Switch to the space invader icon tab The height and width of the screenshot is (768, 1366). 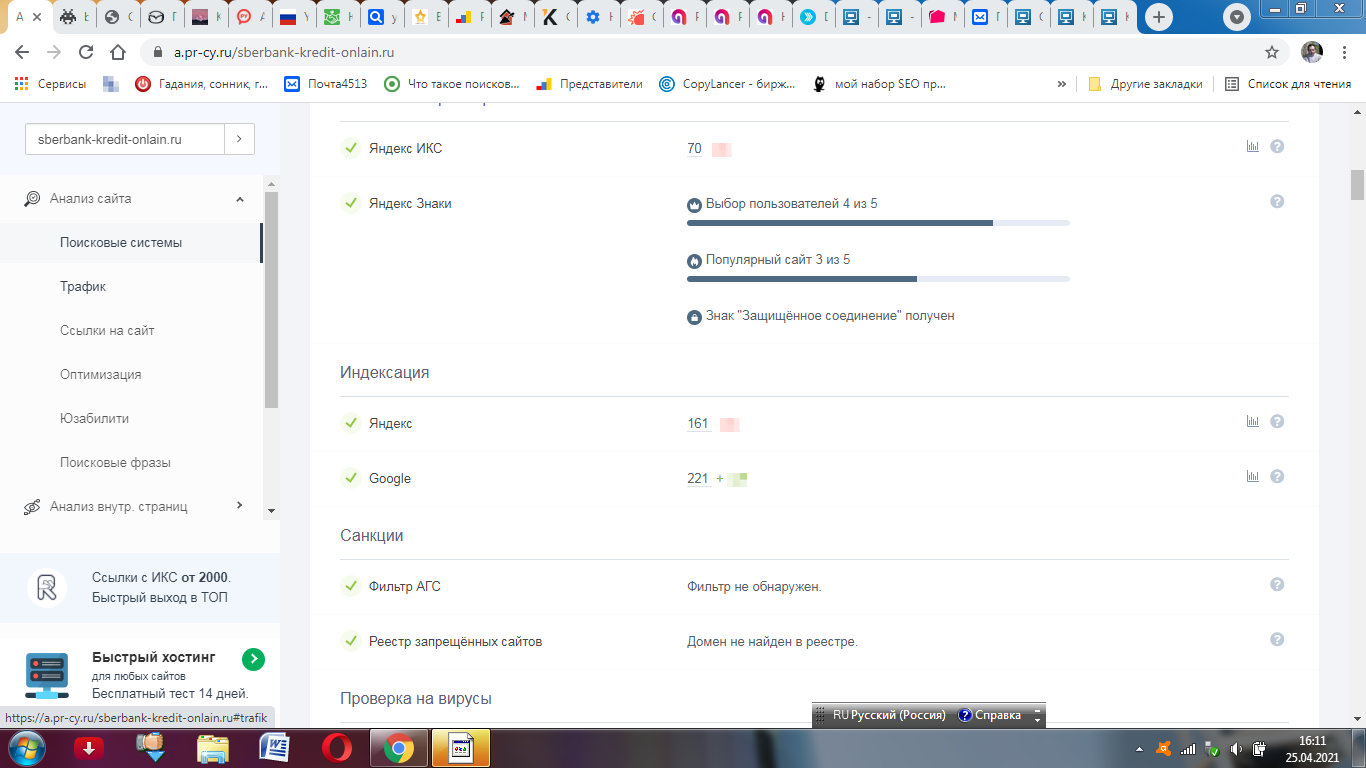click(x=68, y=17)
